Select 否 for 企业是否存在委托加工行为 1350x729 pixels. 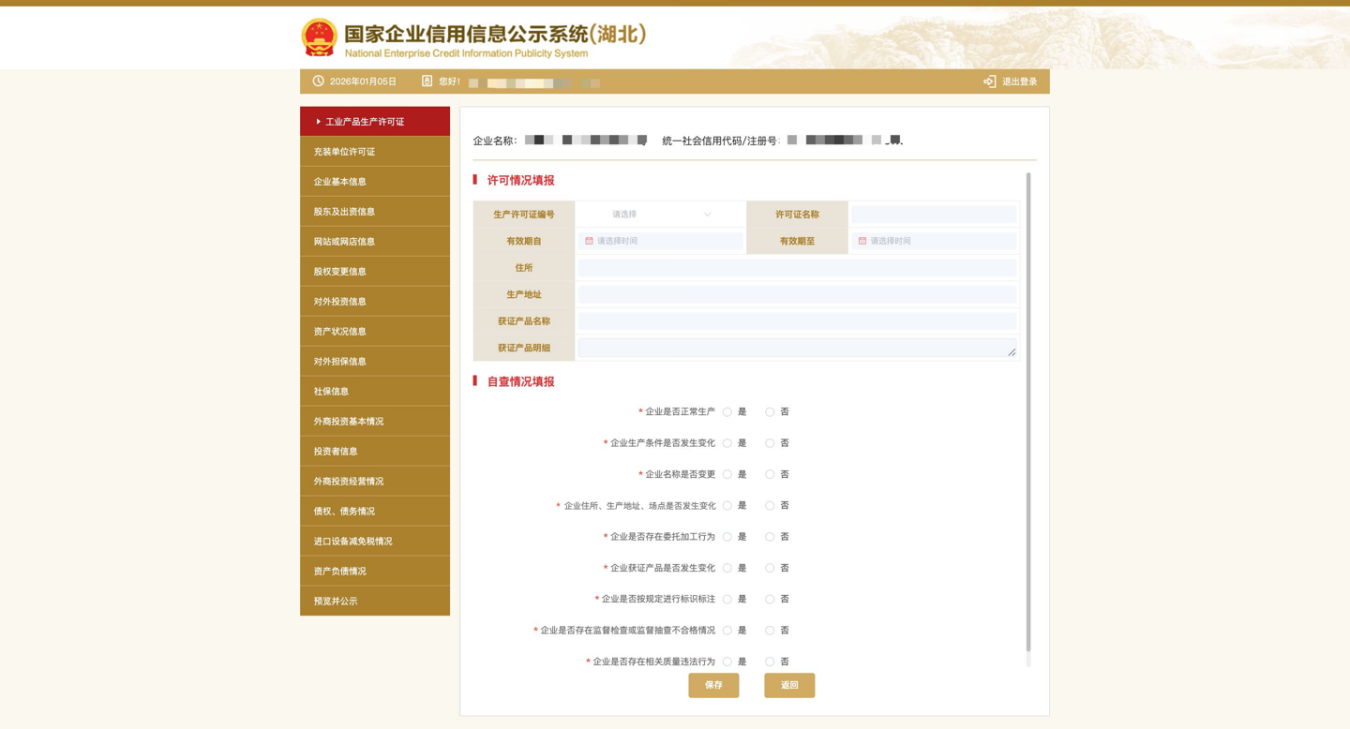(770, 537)
